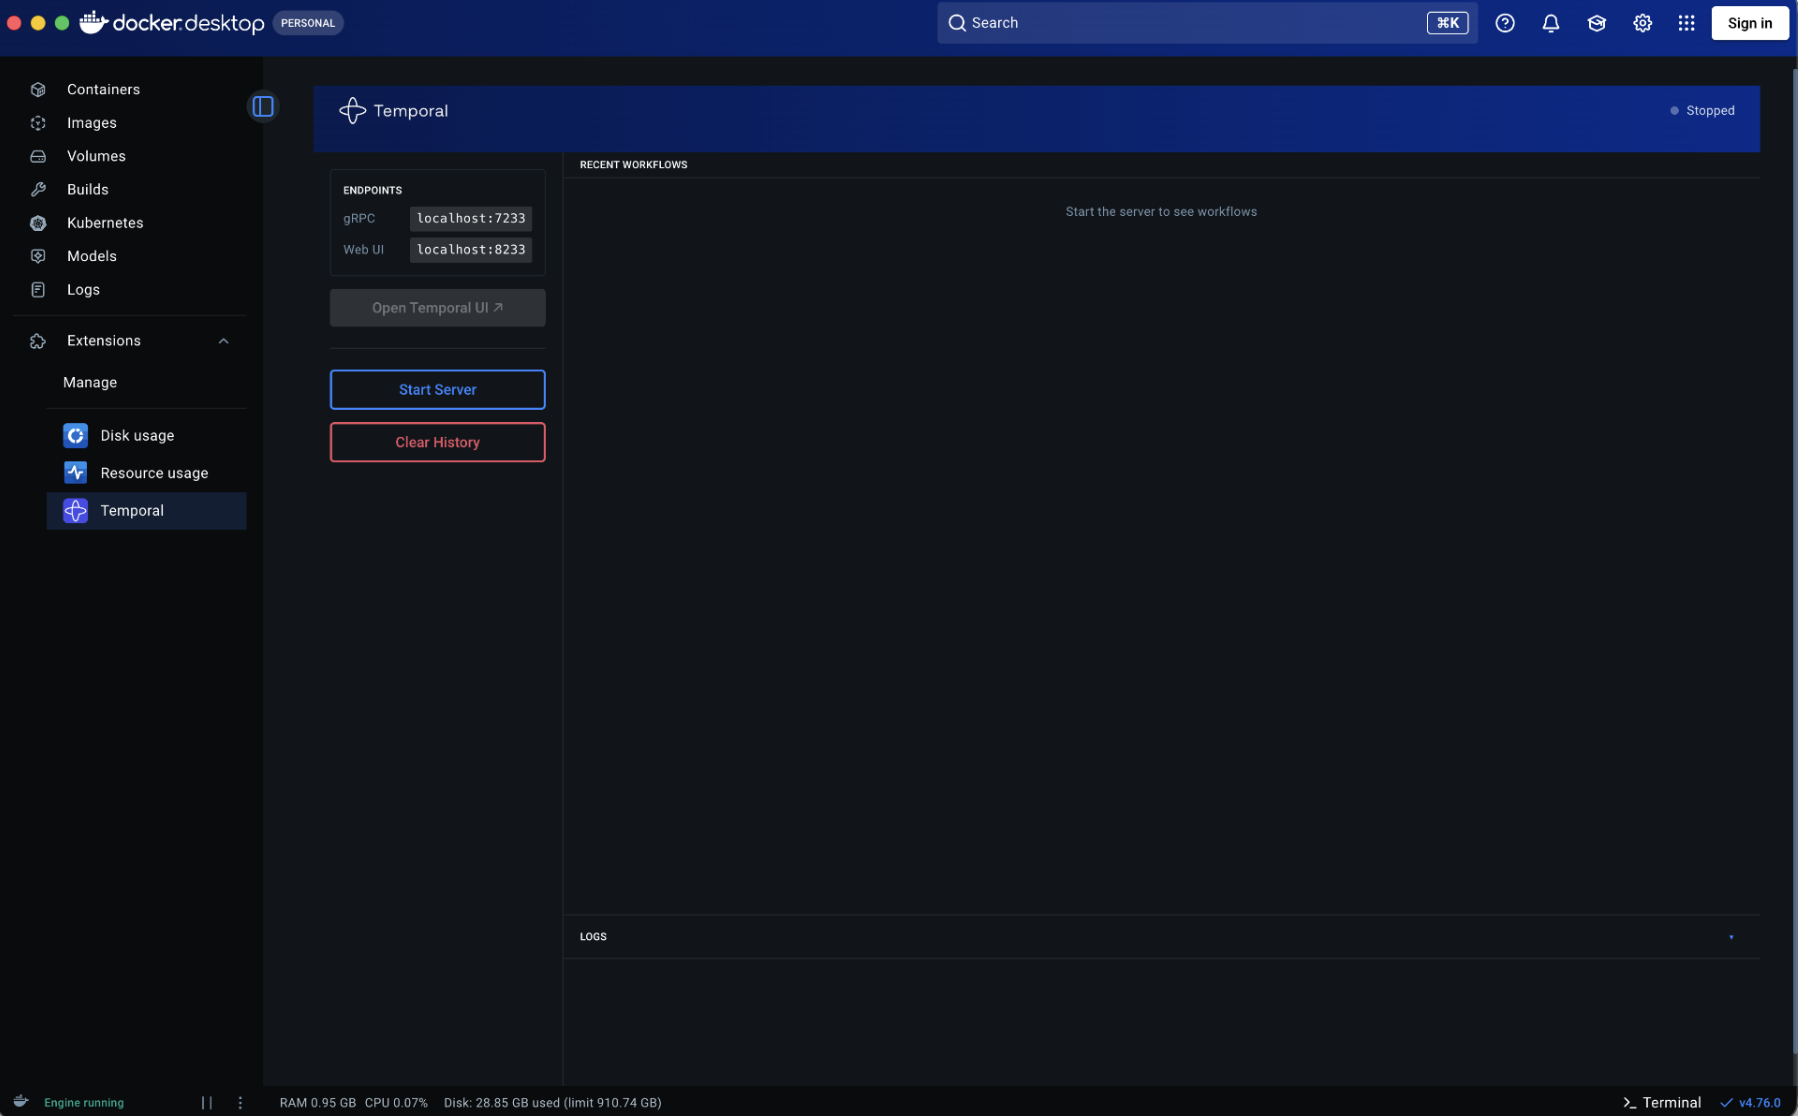Open notifications bell icon

tap(1550, 23)
